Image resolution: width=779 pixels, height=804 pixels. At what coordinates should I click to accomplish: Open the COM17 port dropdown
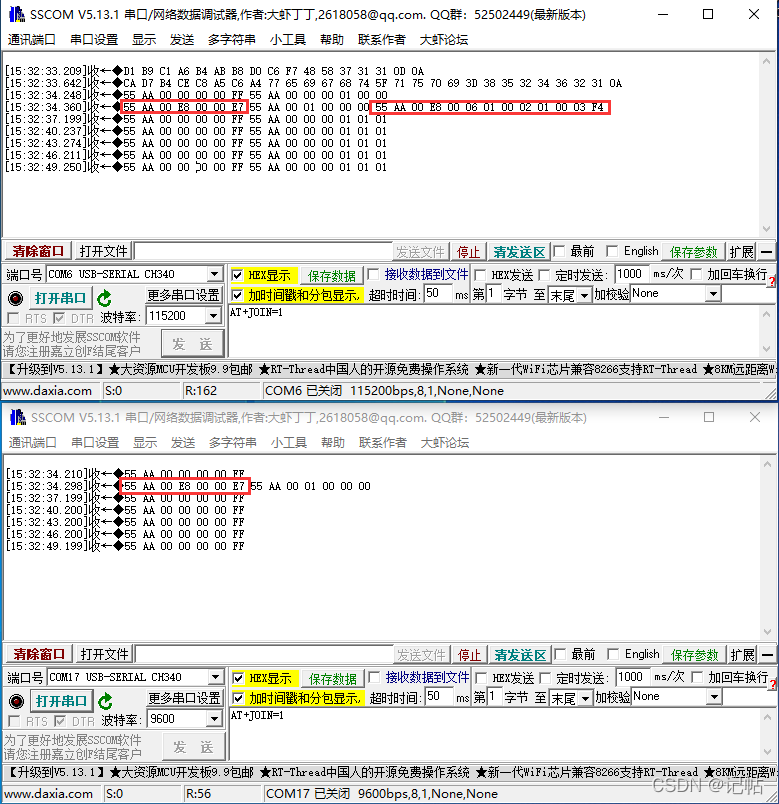pyautogui.click(x=216, y=677)
